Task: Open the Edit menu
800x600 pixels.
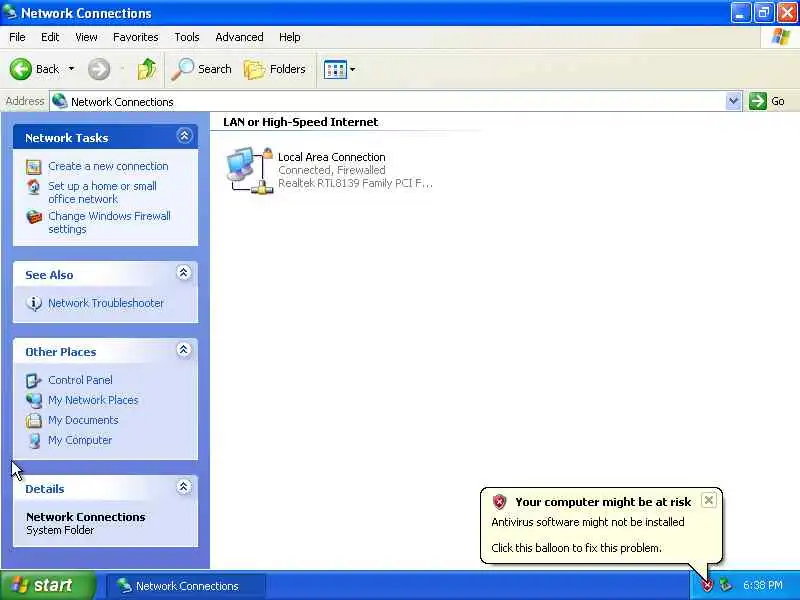Action: coord(50,37)
